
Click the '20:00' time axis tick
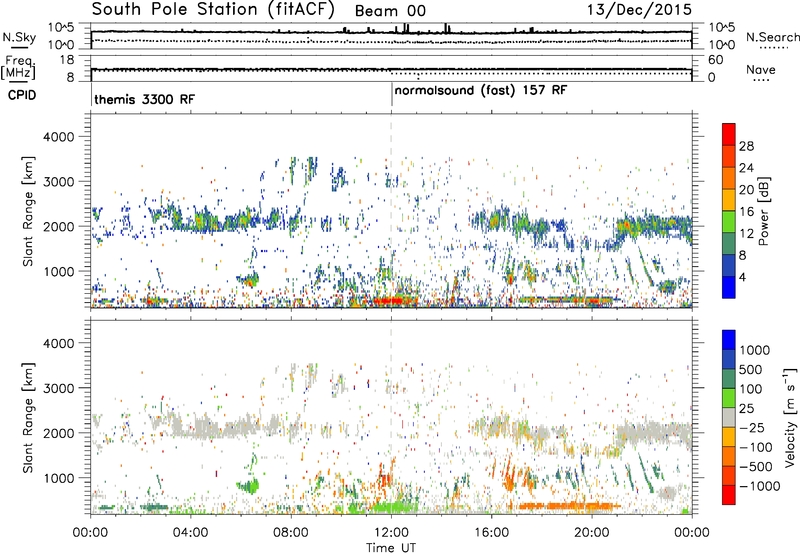[592, 533]
